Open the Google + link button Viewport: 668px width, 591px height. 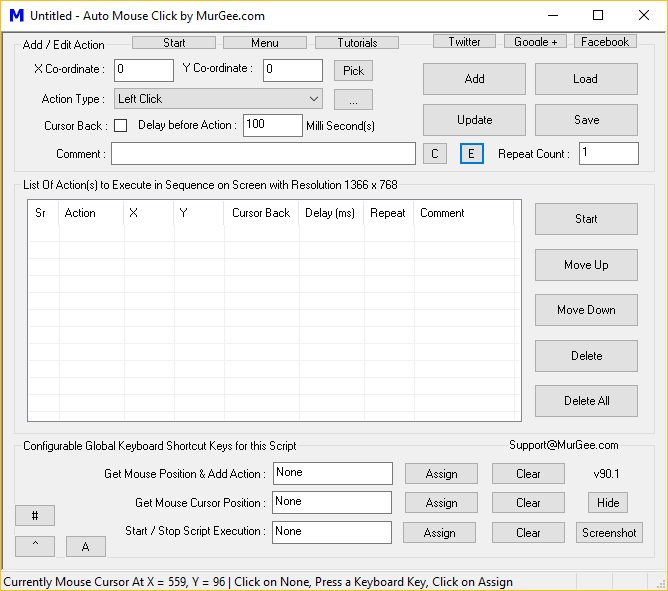pyautogui.click(x=536, y=41)
